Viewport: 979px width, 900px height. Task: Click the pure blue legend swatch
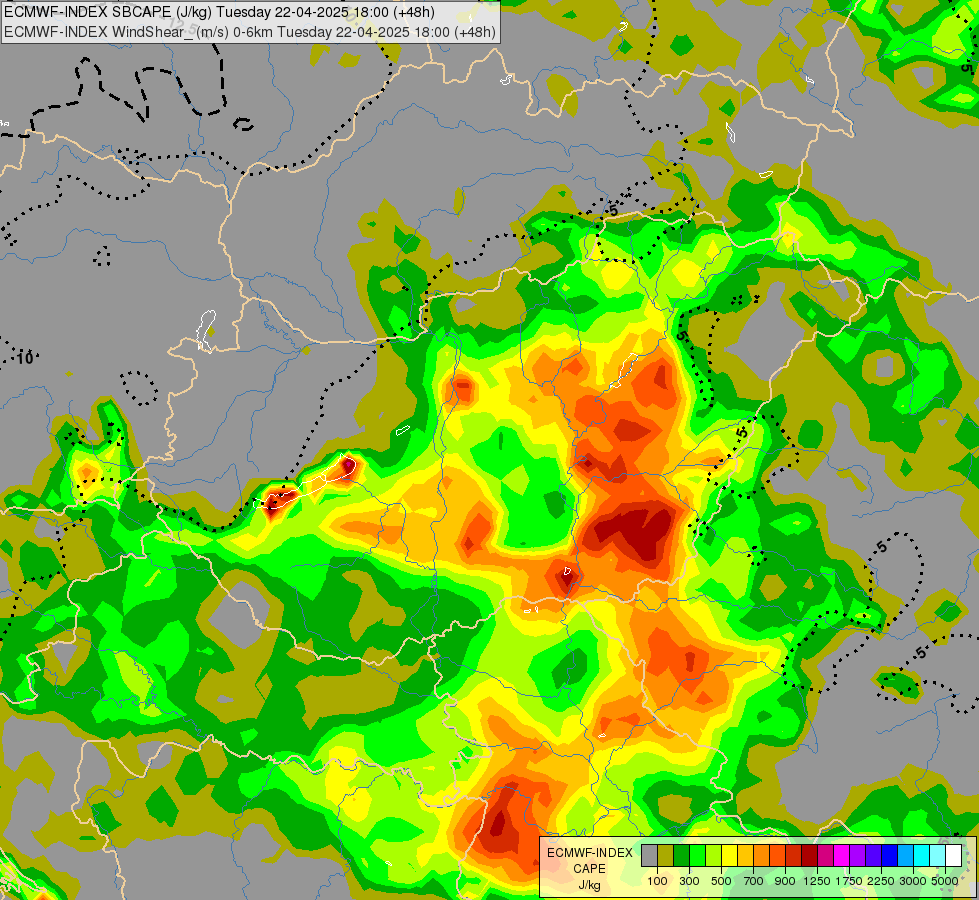(x=890, y=855)
